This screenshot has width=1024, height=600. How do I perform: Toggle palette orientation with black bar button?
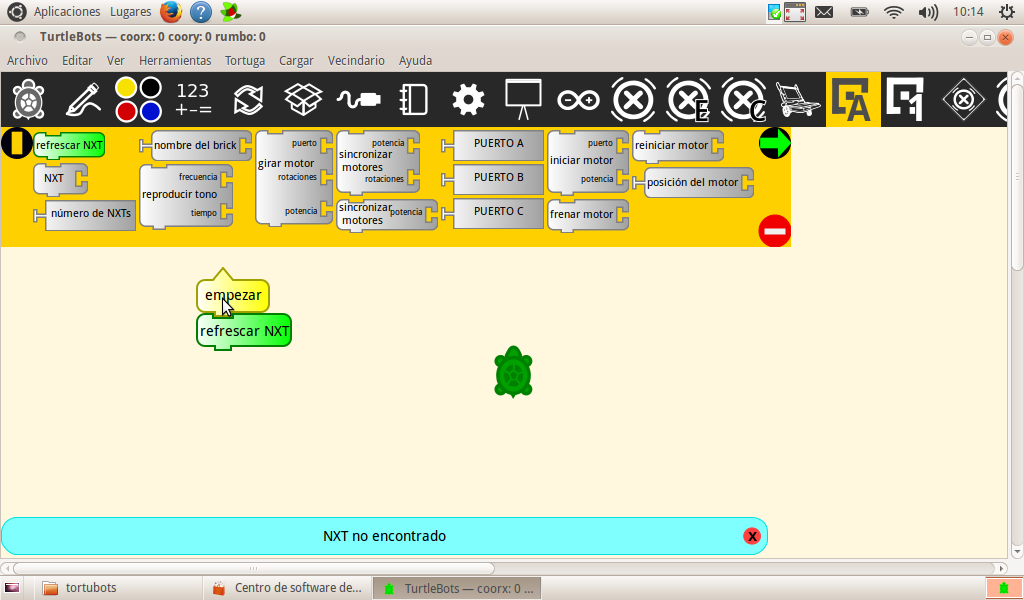[17, 143]
